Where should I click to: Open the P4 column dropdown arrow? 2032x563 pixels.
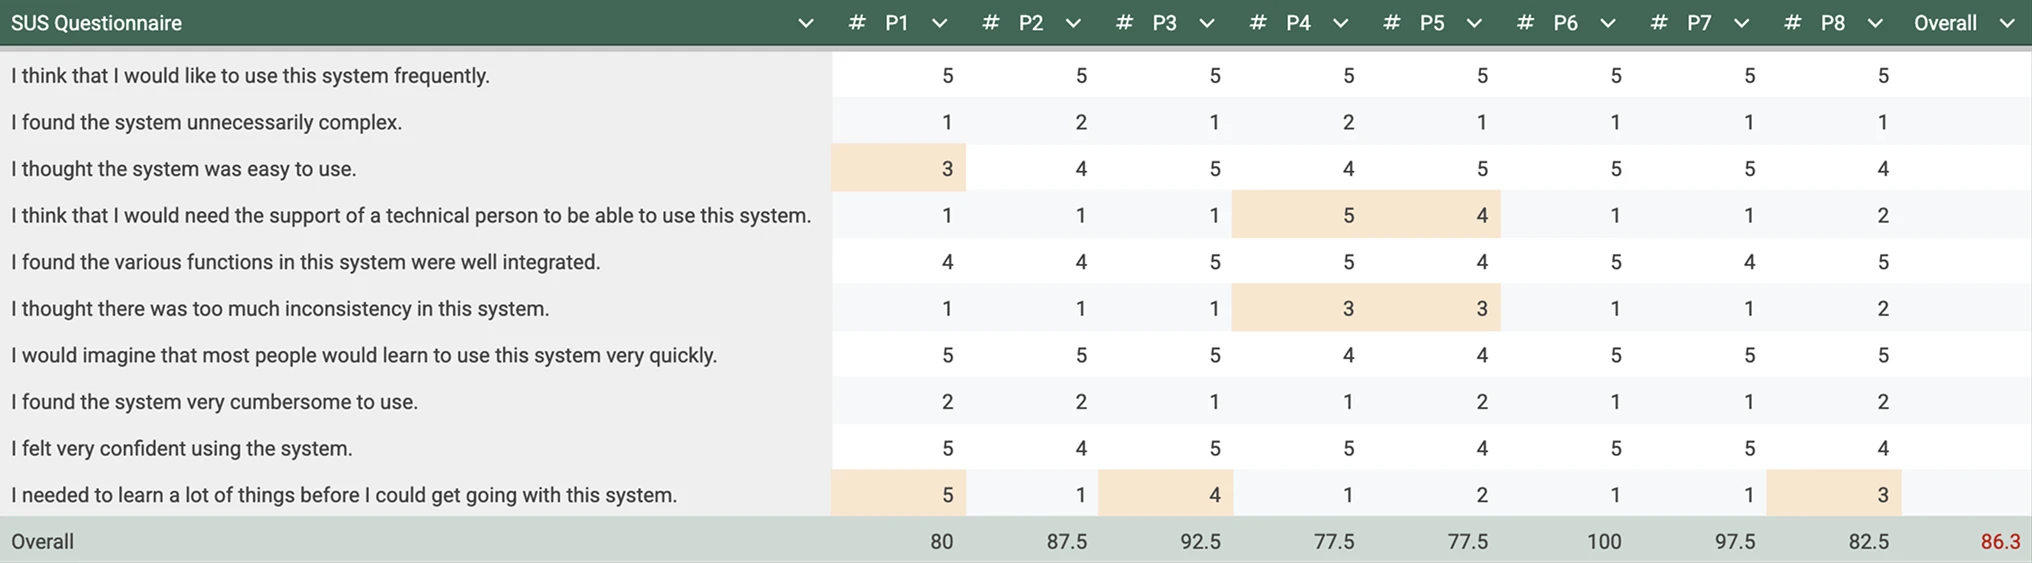click(x=1341, y=24)
